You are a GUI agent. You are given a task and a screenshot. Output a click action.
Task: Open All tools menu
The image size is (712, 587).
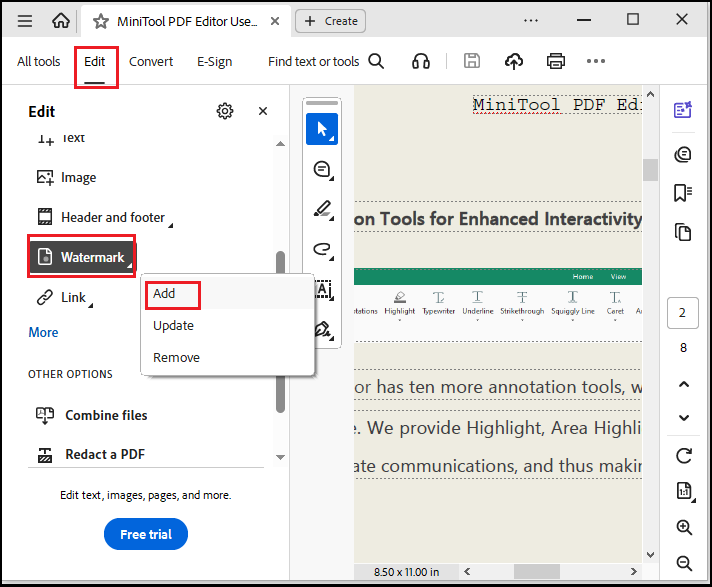pyautogui.click(x=39, y=61)
